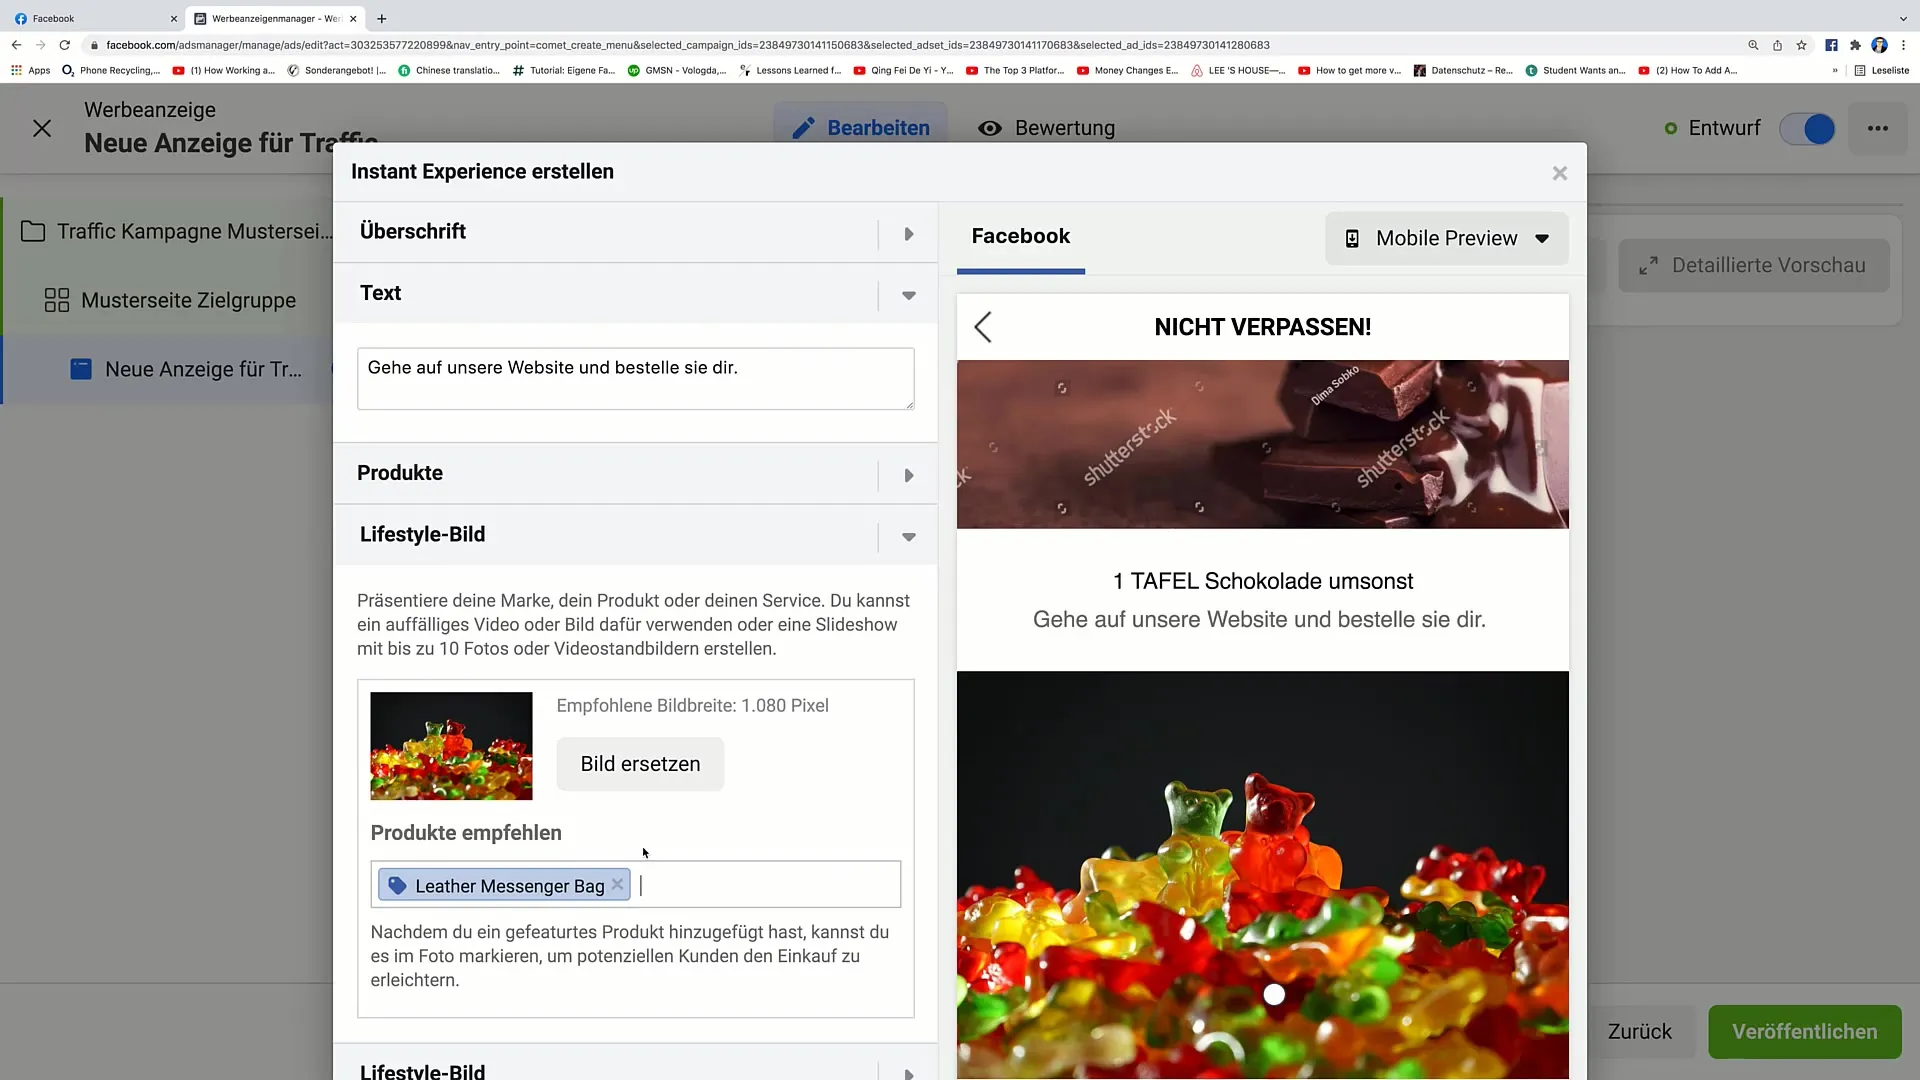This screenshot has width=1920, height=1080.
Task: Open the Lessons Learned bookmark
Action: (790, 70)
